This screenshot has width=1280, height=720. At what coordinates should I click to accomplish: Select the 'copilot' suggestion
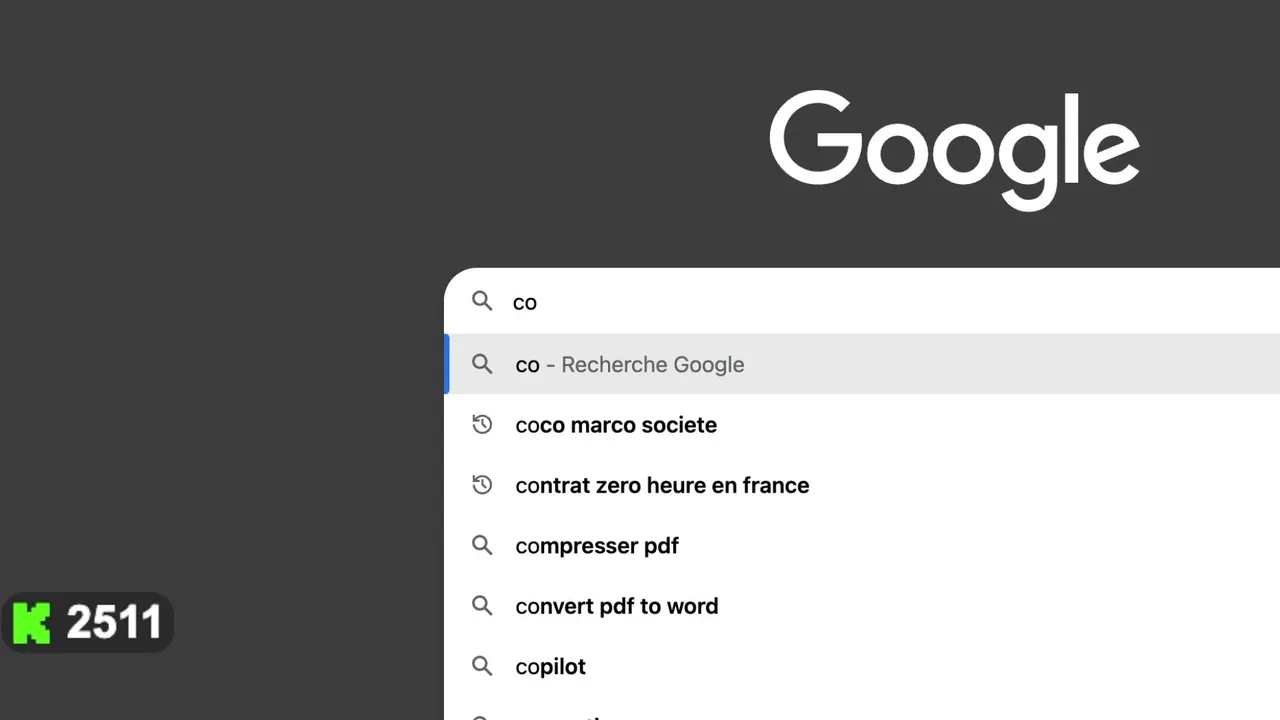tap(551, 666)
